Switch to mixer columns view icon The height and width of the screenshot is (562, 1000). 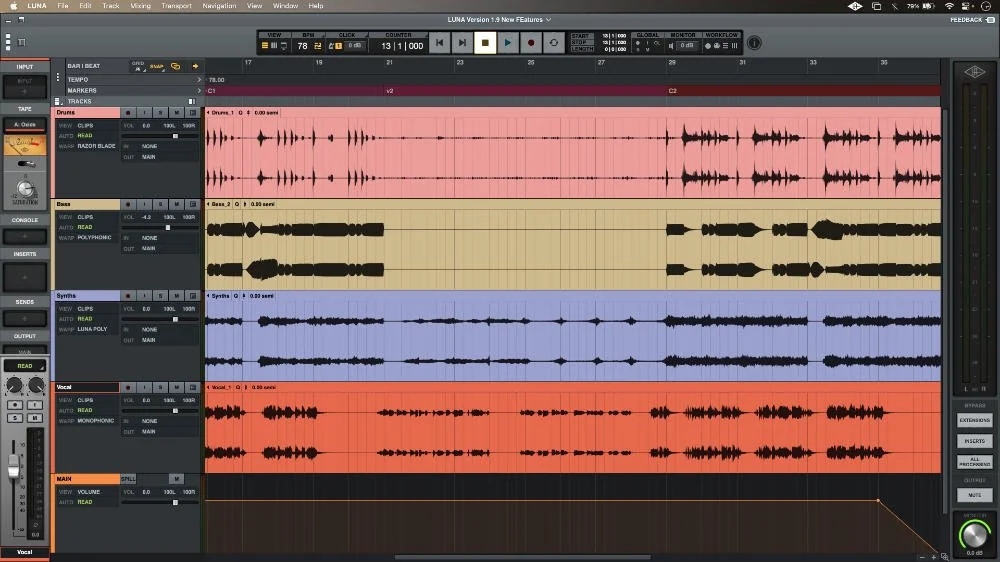coord(274,46)
